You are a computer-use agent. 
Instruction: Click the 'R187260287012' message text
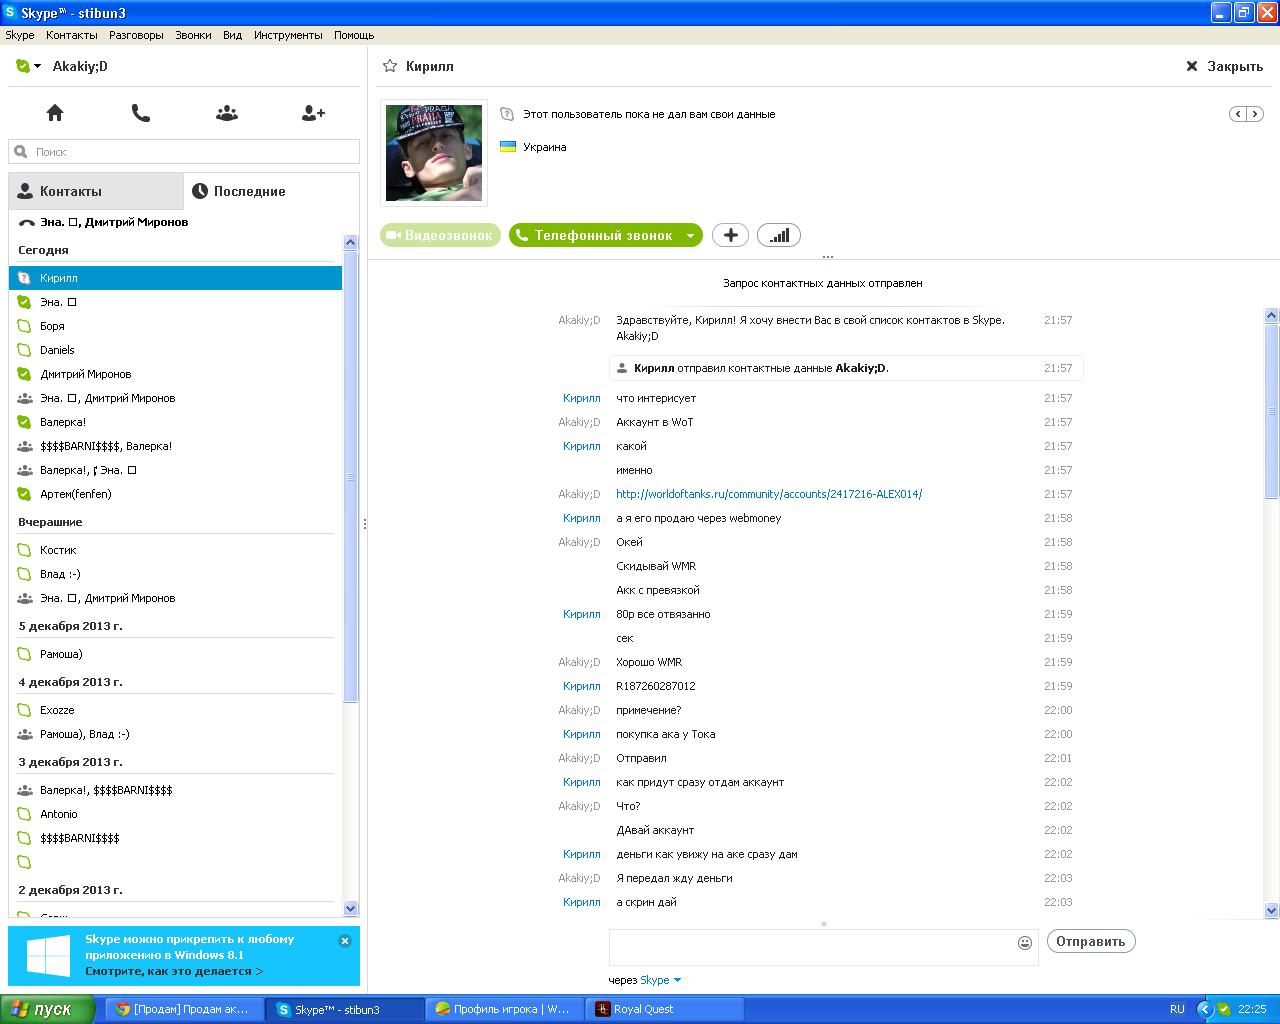[x=656, y=686]
